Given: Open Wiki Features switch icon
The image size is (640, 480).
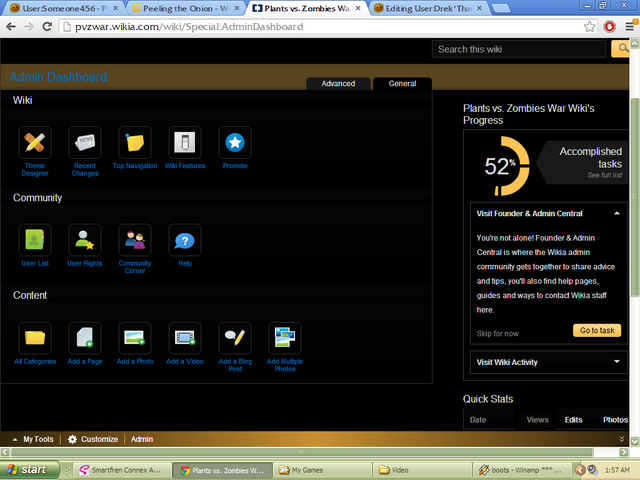Looking at the screenshot, I should [x=185, y=142].
